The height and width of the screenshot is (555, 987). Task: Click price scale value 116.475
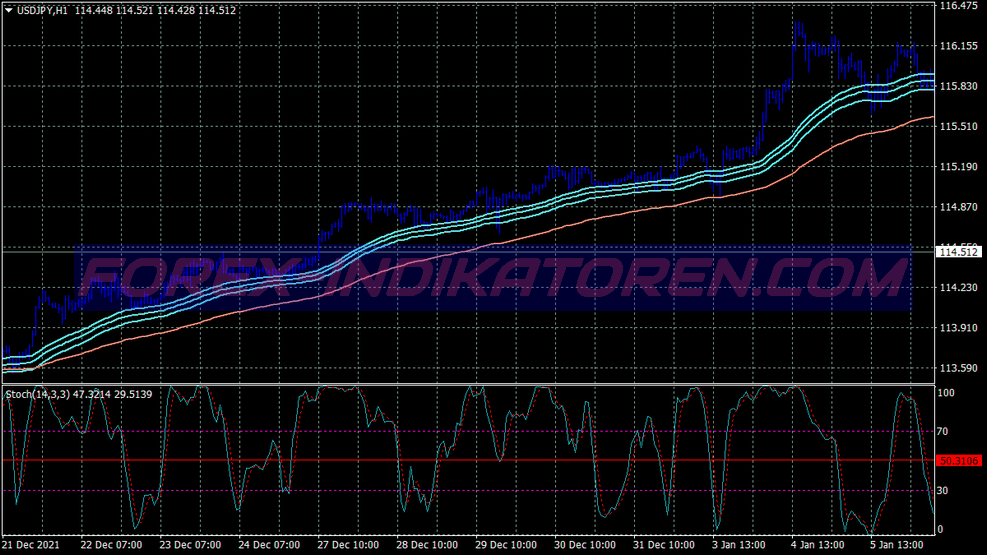959,6
